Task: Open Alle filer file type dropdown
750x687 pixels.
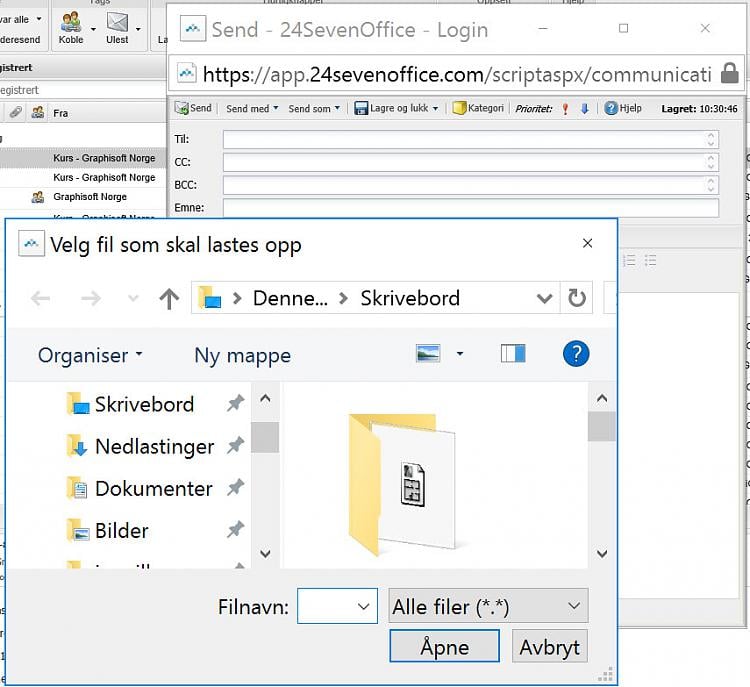Action: tap(488, 606)
